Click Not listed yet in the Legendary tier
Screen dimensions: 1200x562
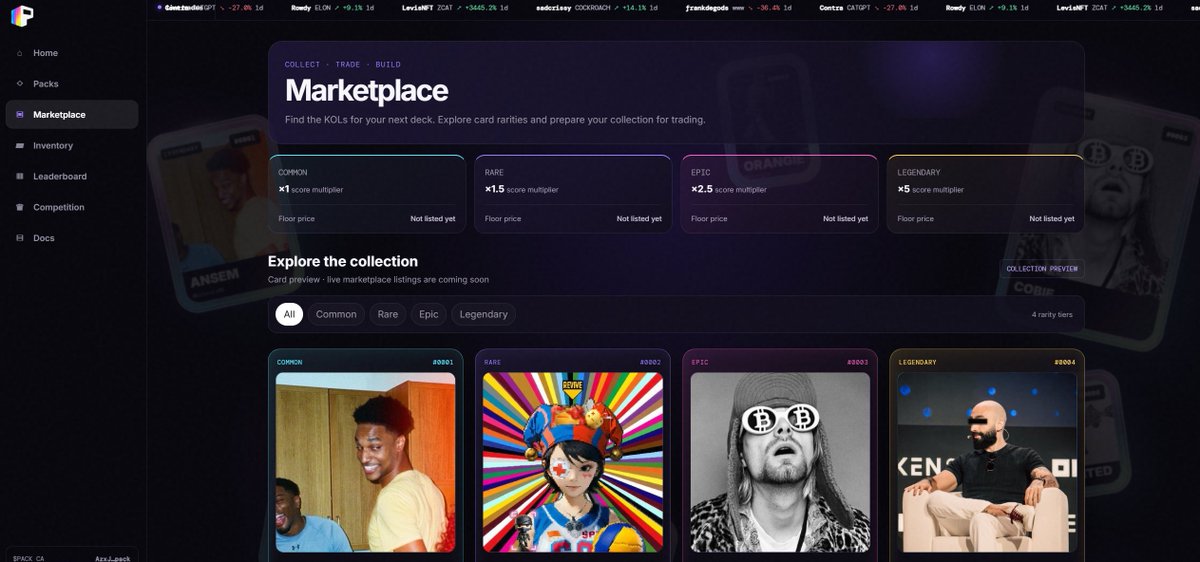pyautogui.click(x=1052, y=218)
